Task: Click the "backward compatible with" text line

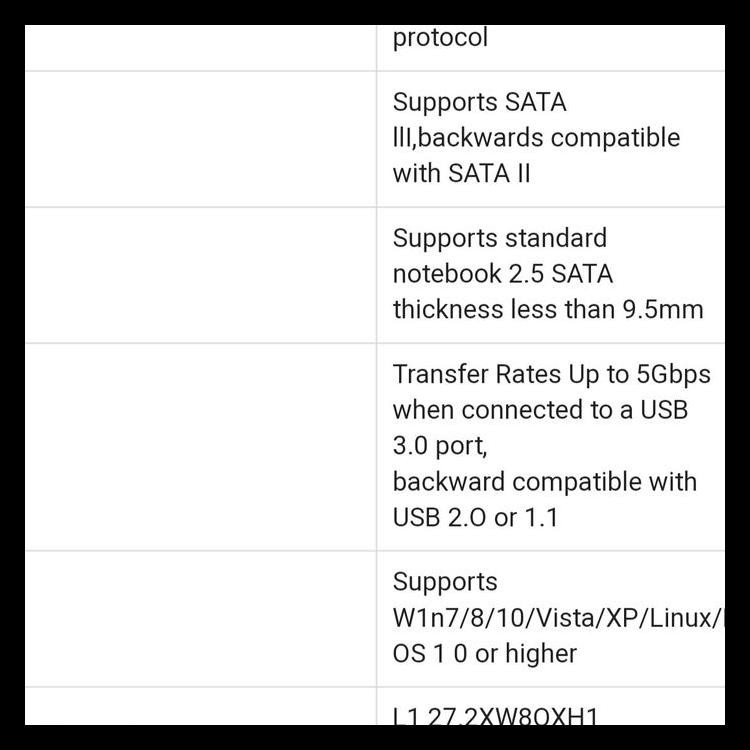Action: [x=544, y=481]
